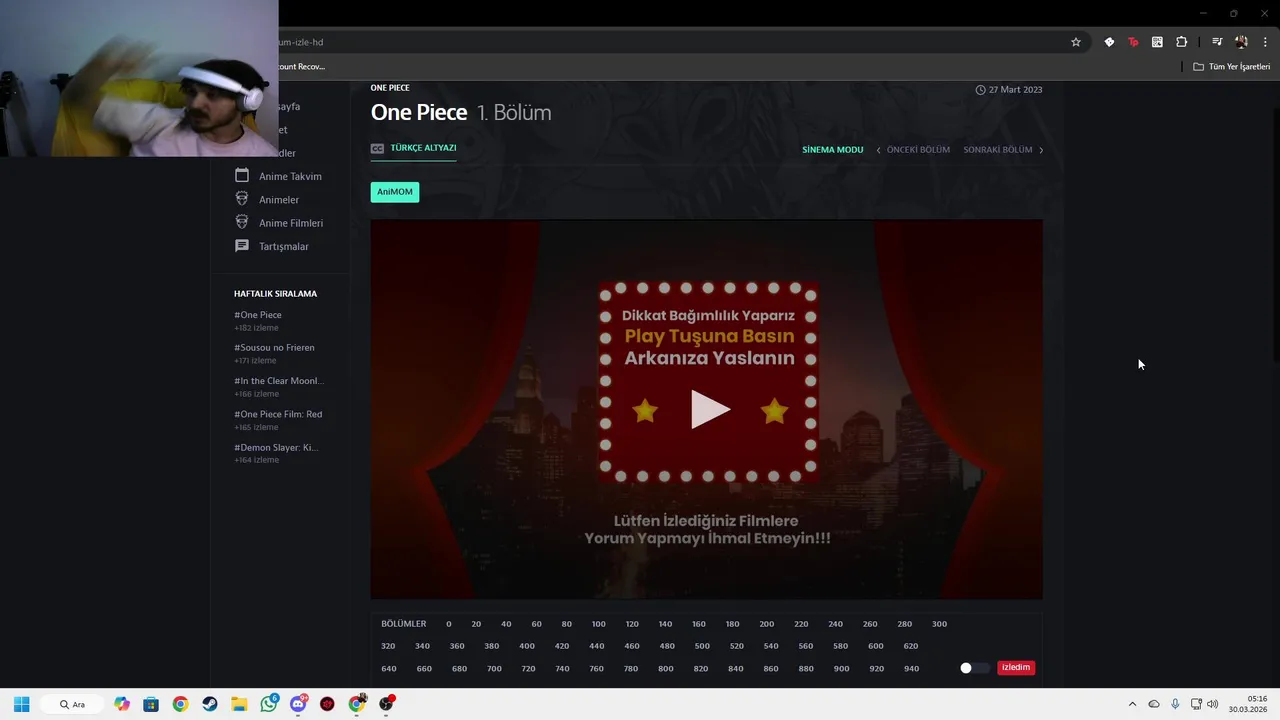This screenshot has height=720, width=1280.
Task: Bookmark this page with the star icon
Action: coord(1076,42)
